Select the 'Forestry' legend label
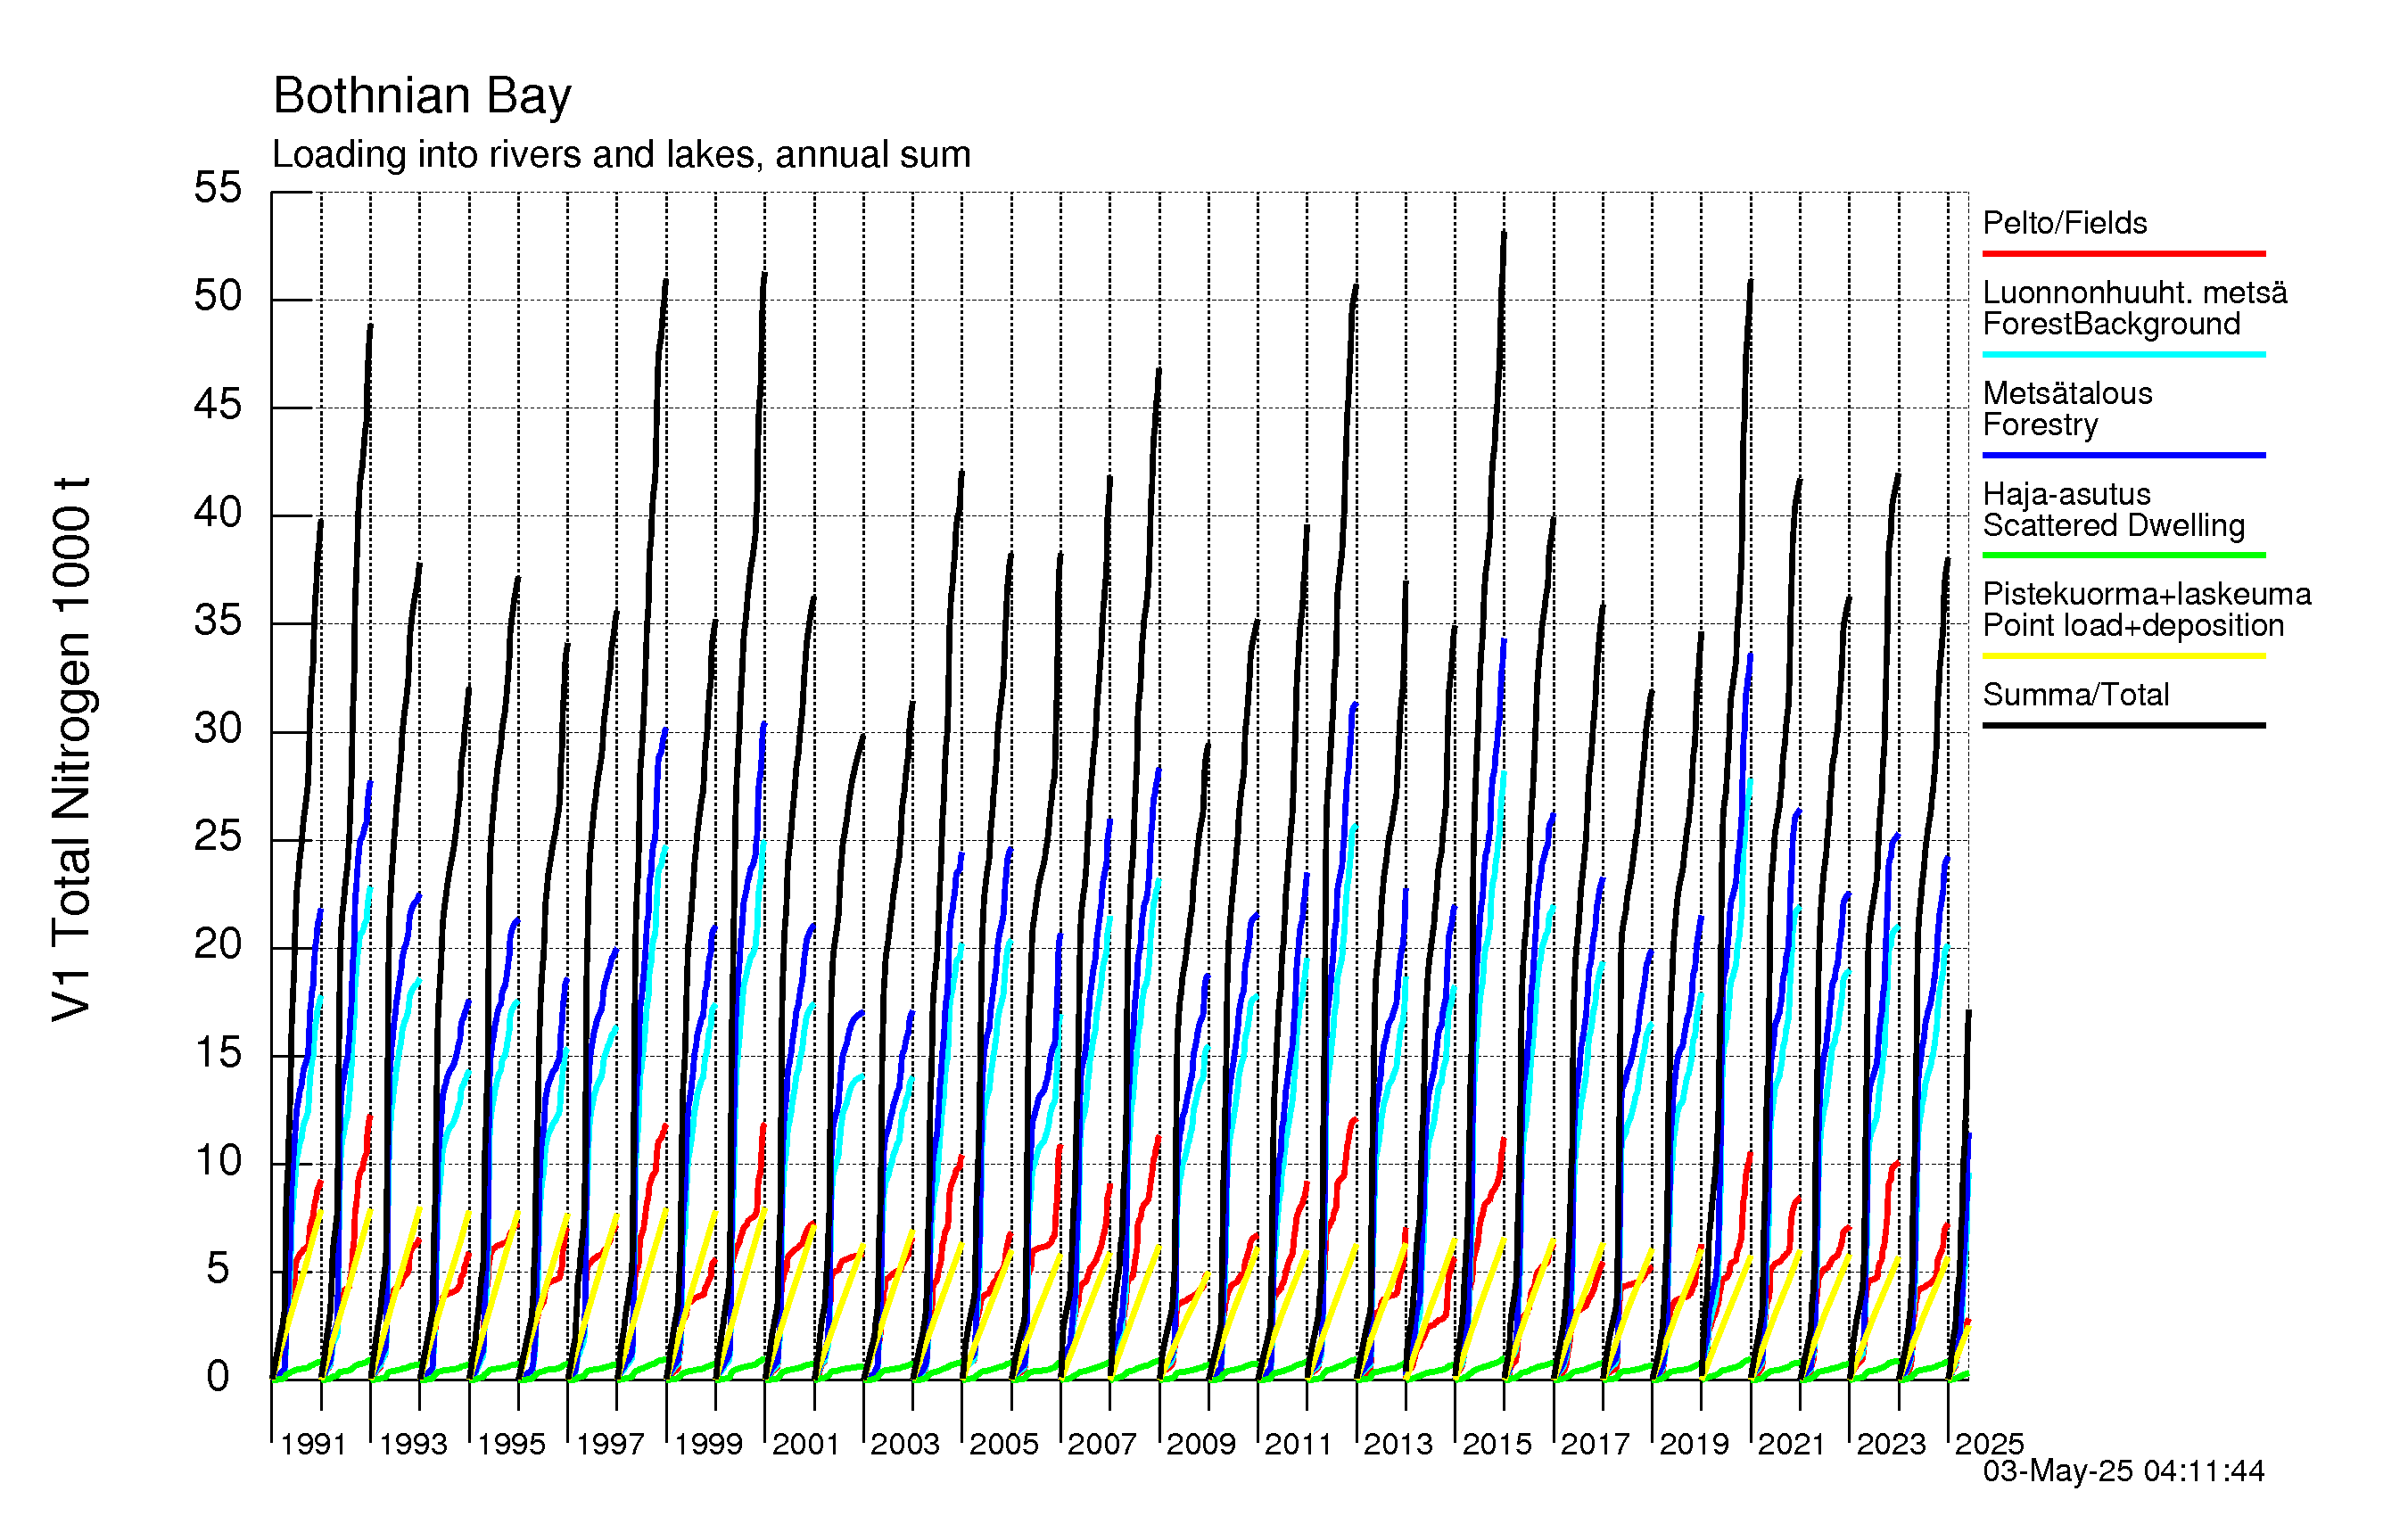Screen dimensions: 2408x1516 (x=2040, y=425)
